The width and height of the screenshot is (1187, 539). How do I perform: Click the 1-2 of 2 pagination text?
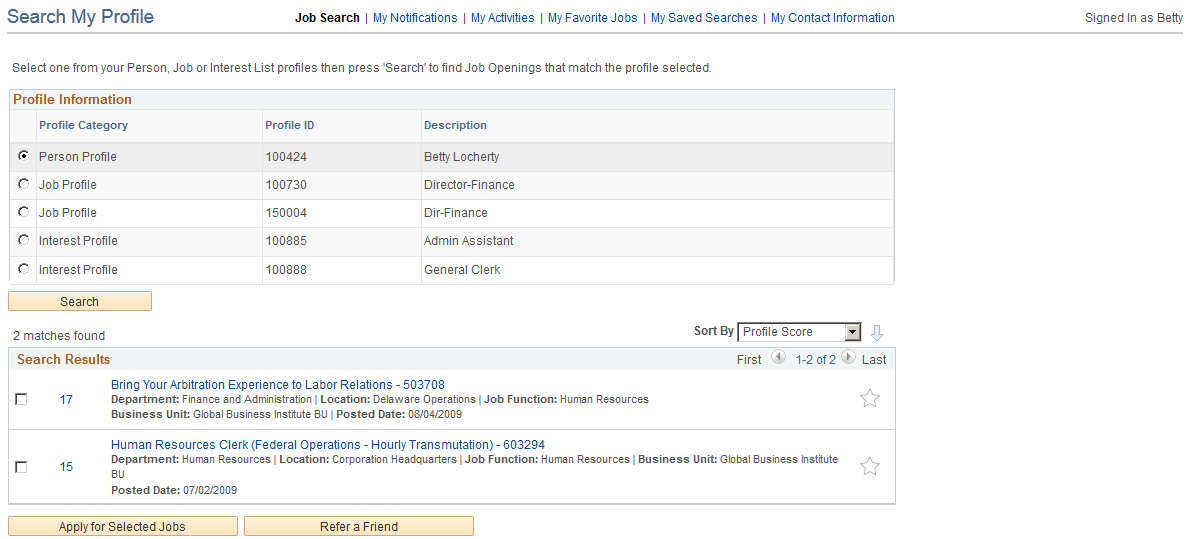[x=815, y=360]
